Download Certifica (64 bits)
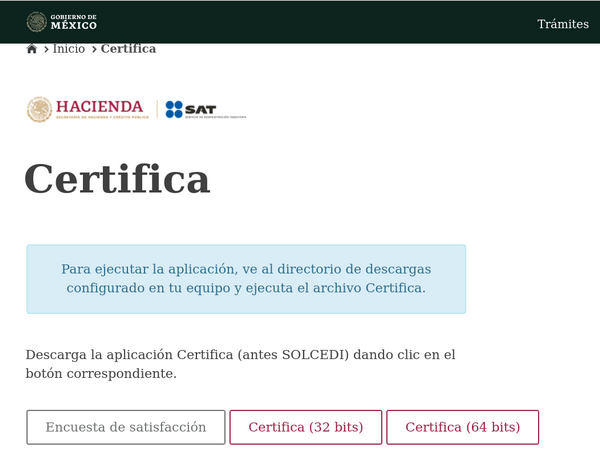Image resolution: width=600 pixels, height=461 pixels. tap(463, 427)
